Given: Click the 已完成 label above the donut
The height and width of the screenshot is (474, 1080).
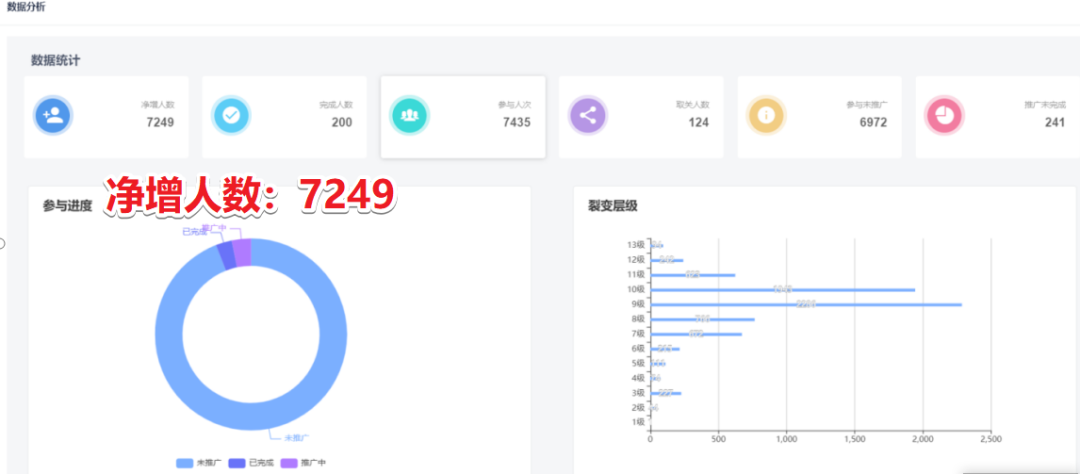Looking at the screenshot, I should click(194, 232).
